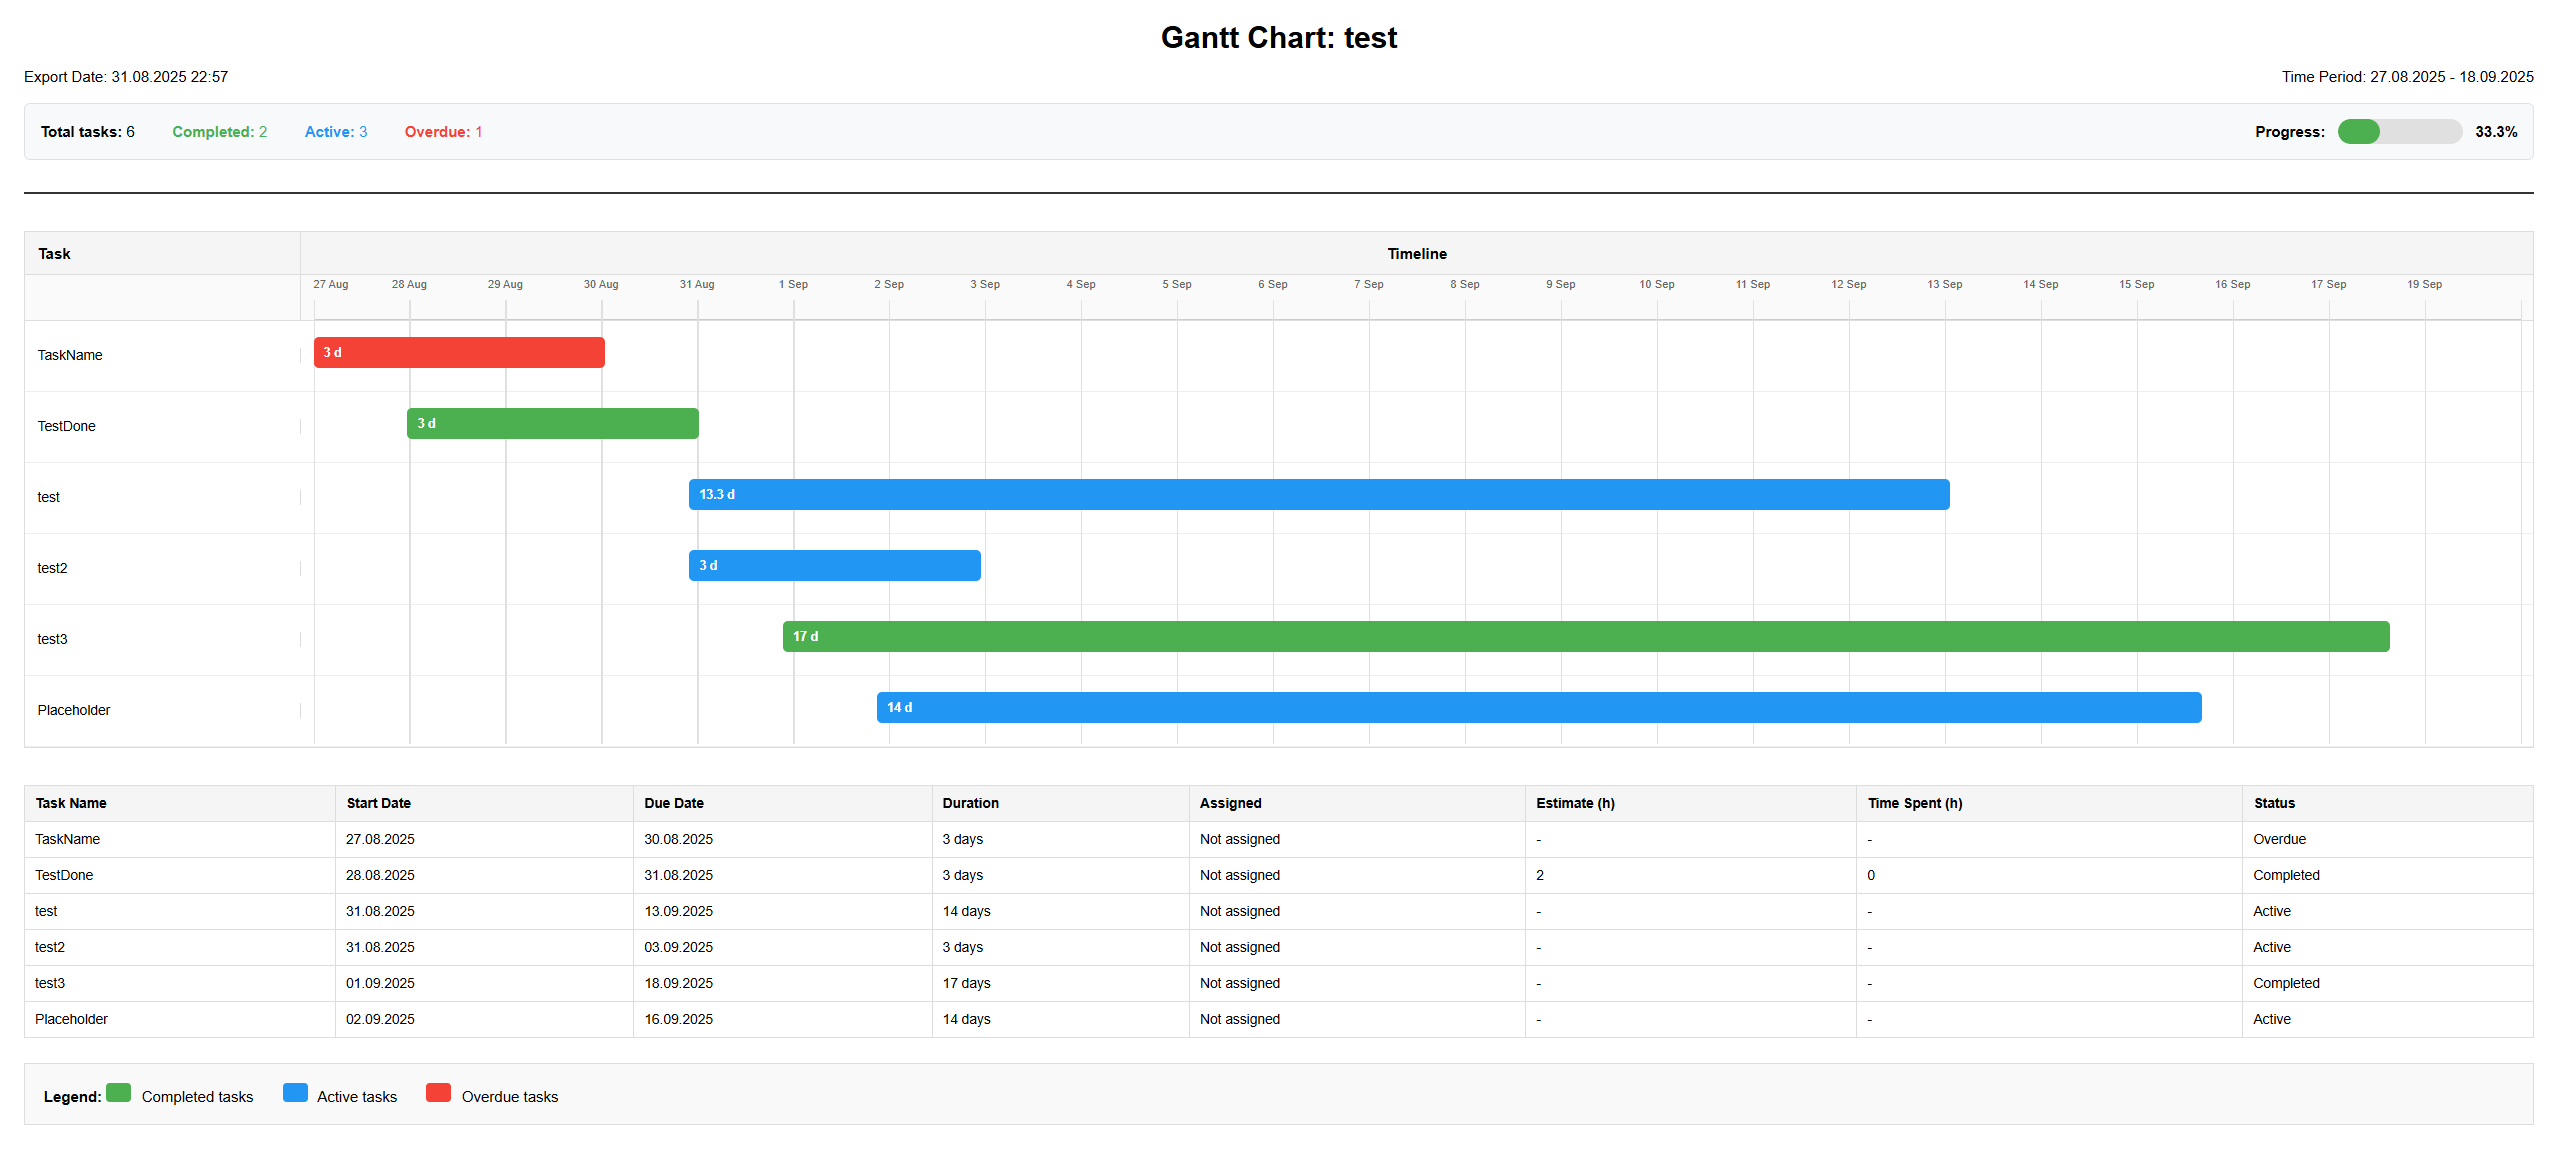This screenshot has height=1149, width=2558.
Task: Click the Start Date column header
Action: click(x=378, y=803)
